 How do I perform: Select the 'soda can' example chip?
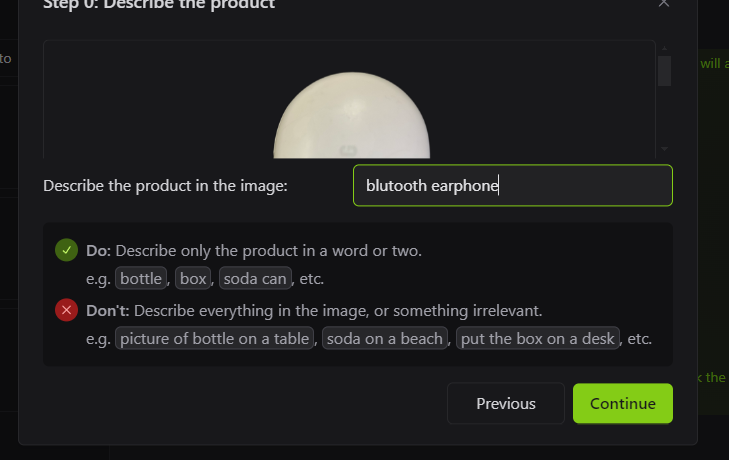coord(255,278)
